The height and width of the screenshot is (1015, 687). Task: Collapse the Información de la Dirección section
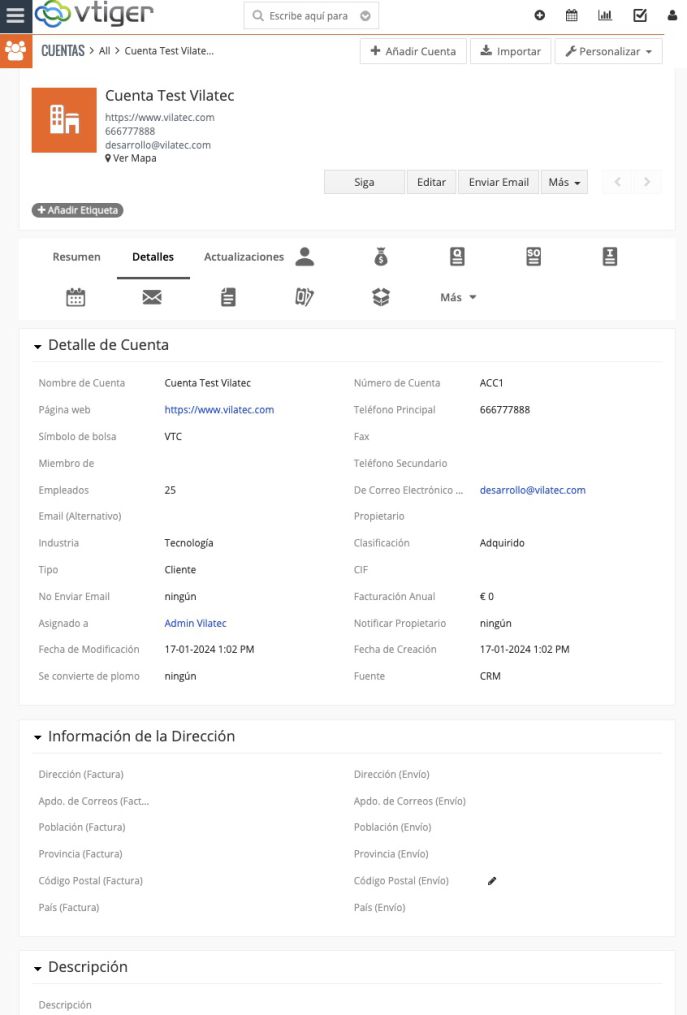tap(38, 737)
